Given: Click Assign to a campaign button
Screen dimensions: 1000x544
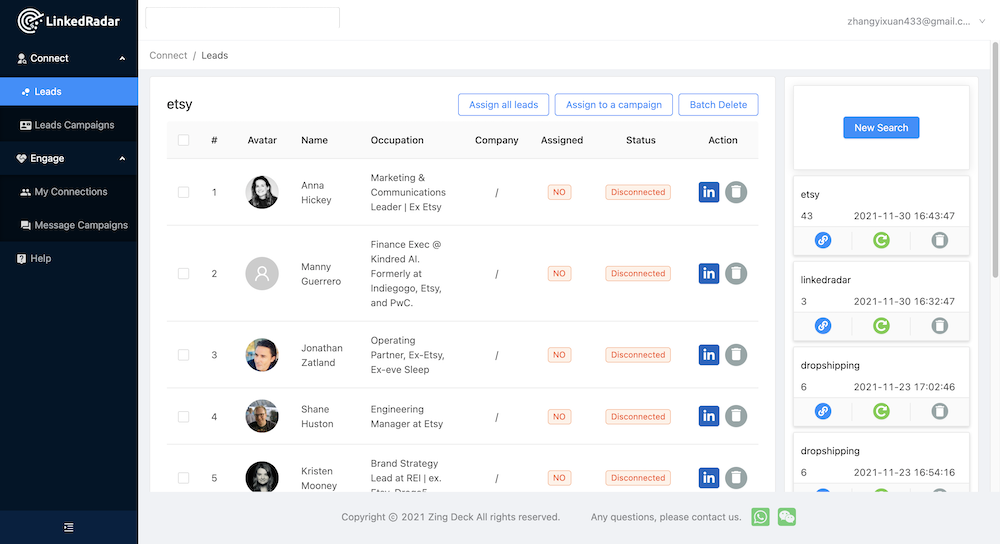Looking at the screenshot, I should tap(614, 105).
